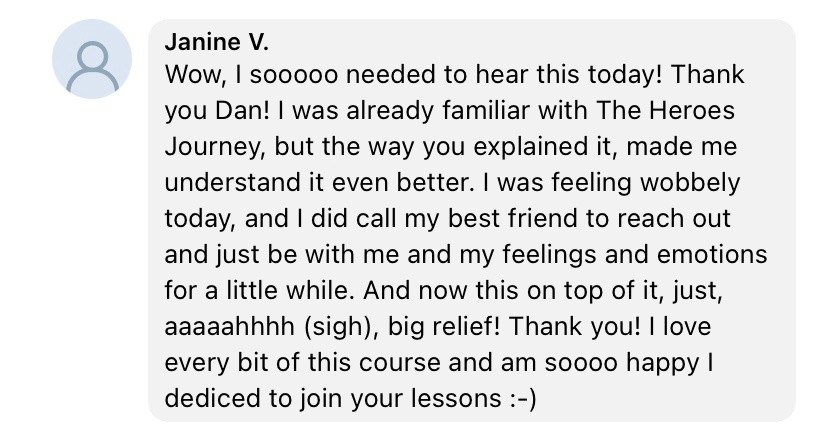Image resolution: width=828 pixels, height=446 pixels.
Task: Click the ":-)" smiley at comment end
Action: pyautogui.click(x=523, y=398)
